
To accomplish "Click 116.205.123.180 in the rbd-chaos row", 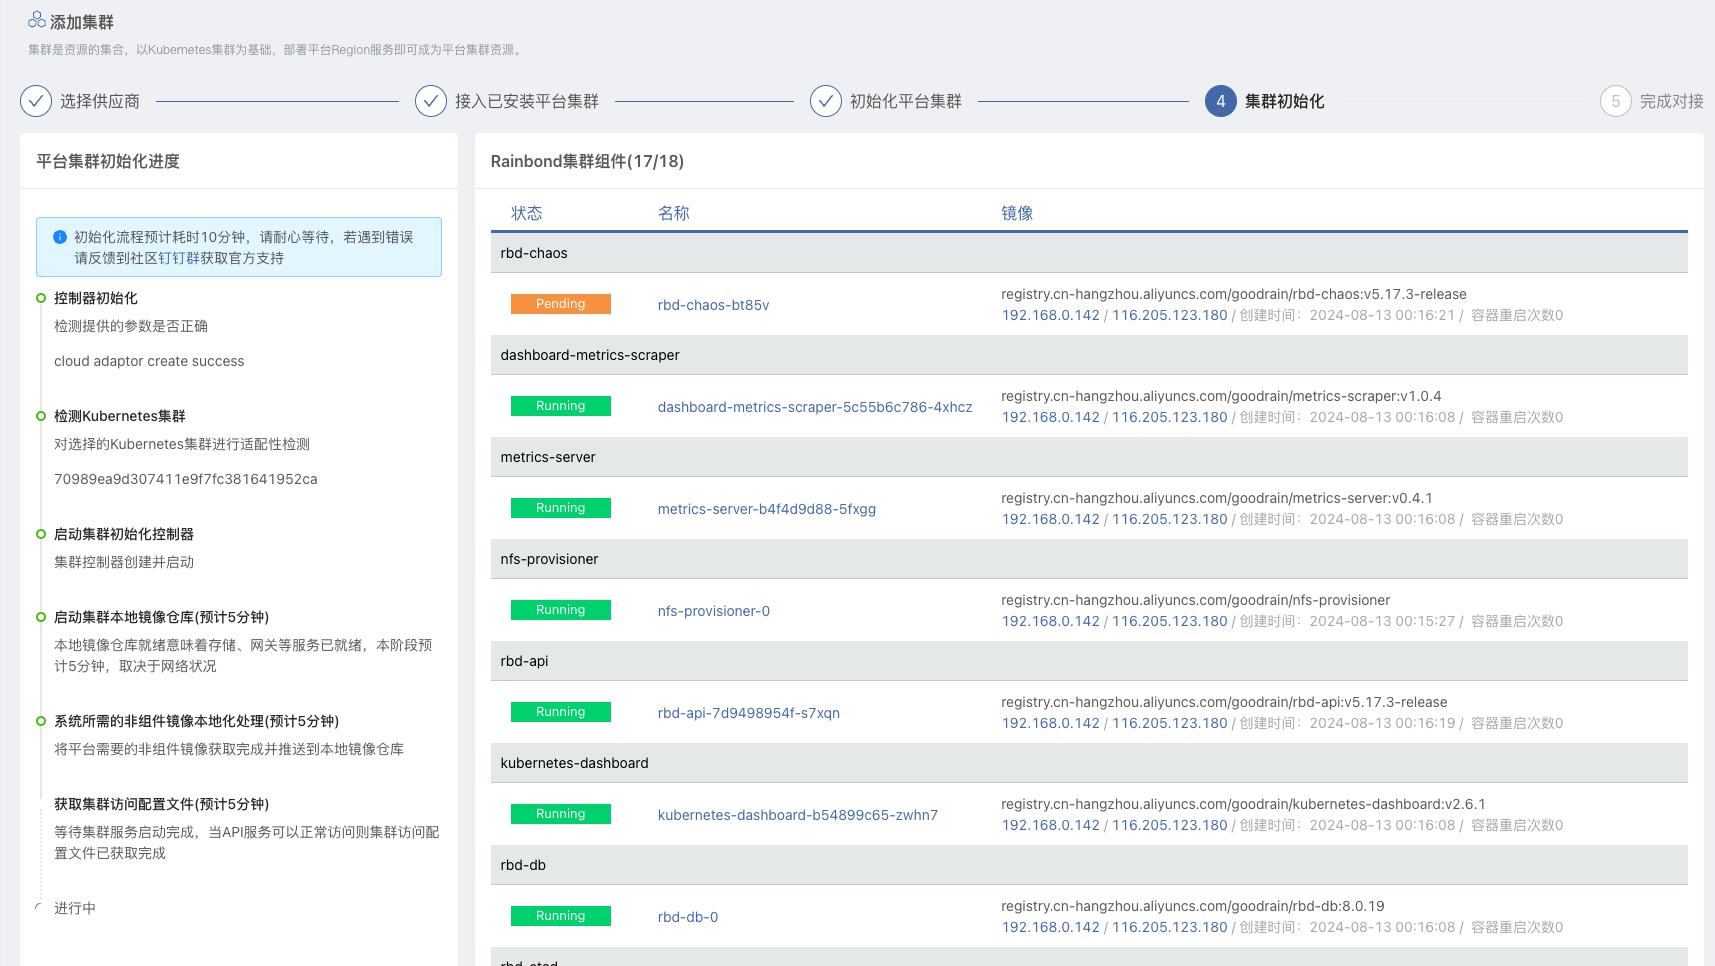I will pyautogui.click(x=1170, y=315).
